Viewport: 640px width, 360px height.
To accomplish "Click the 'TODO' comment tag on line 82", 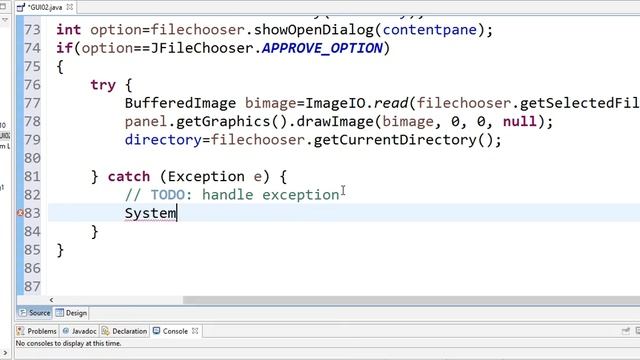I will (x=168, y=195).
